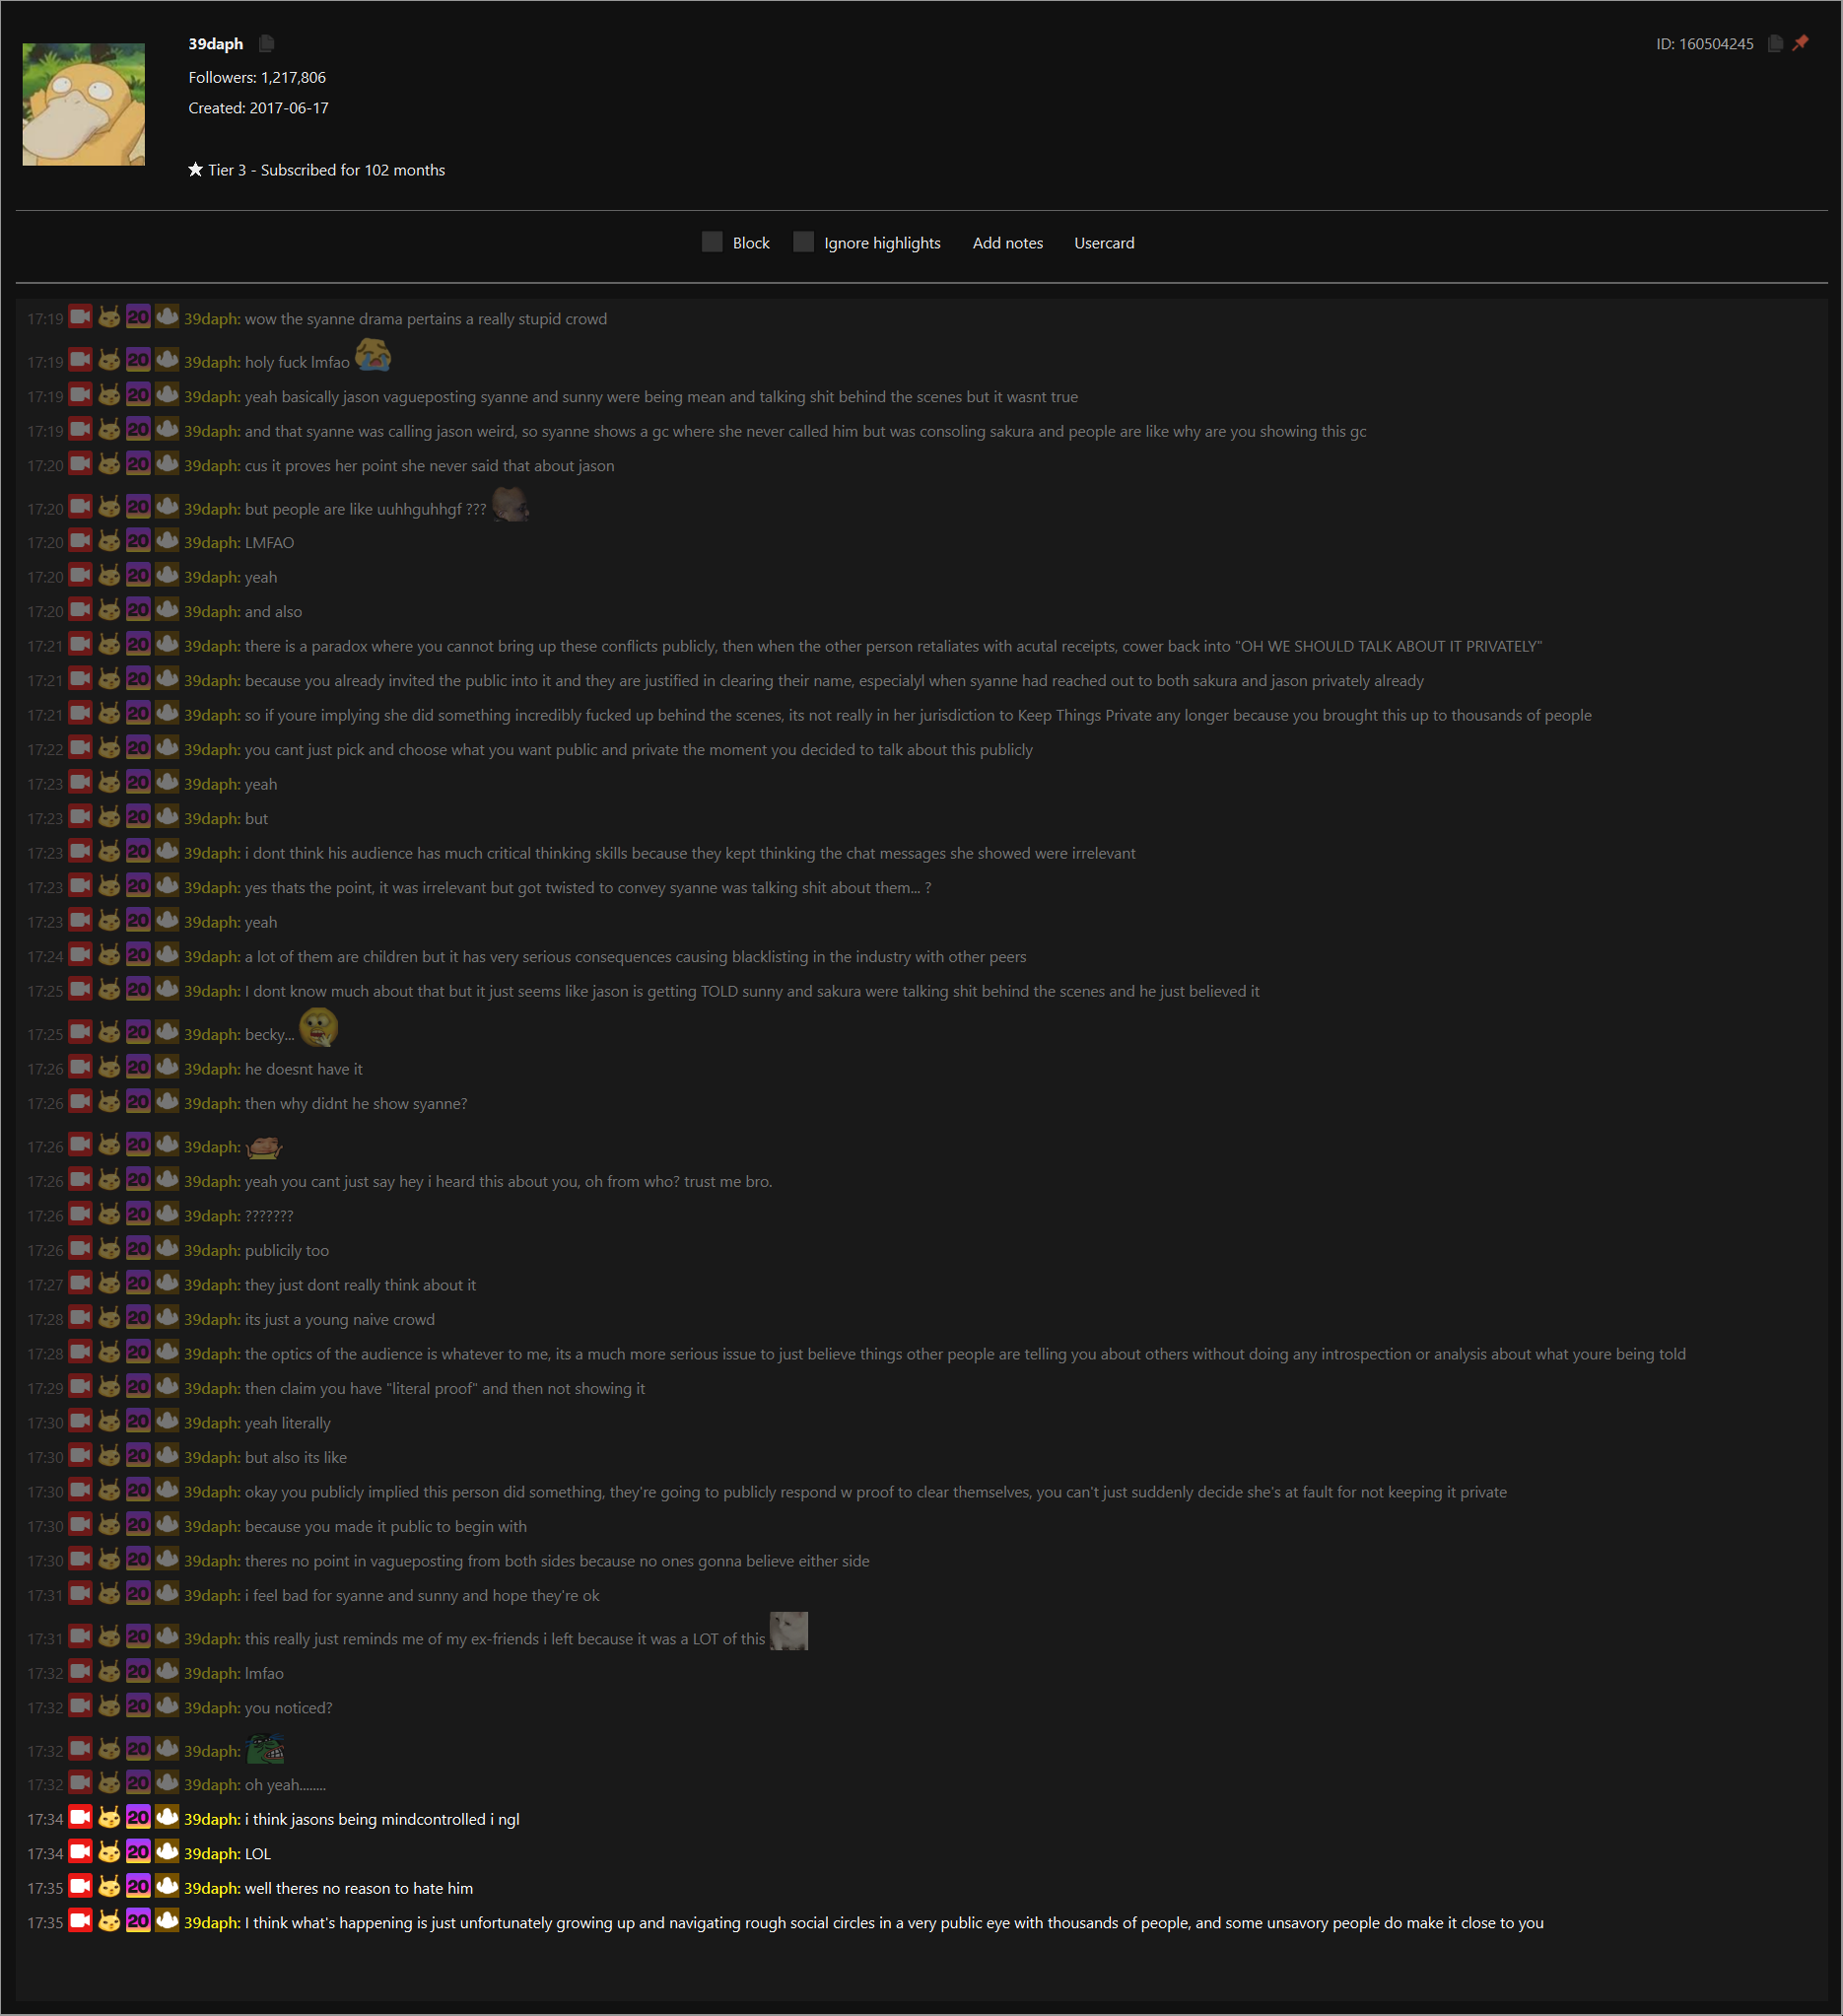Click the crying emote after 'holy fuck lmfao'
The width and height of the screenshot is (1843, 2016).
tap(373, 354)
